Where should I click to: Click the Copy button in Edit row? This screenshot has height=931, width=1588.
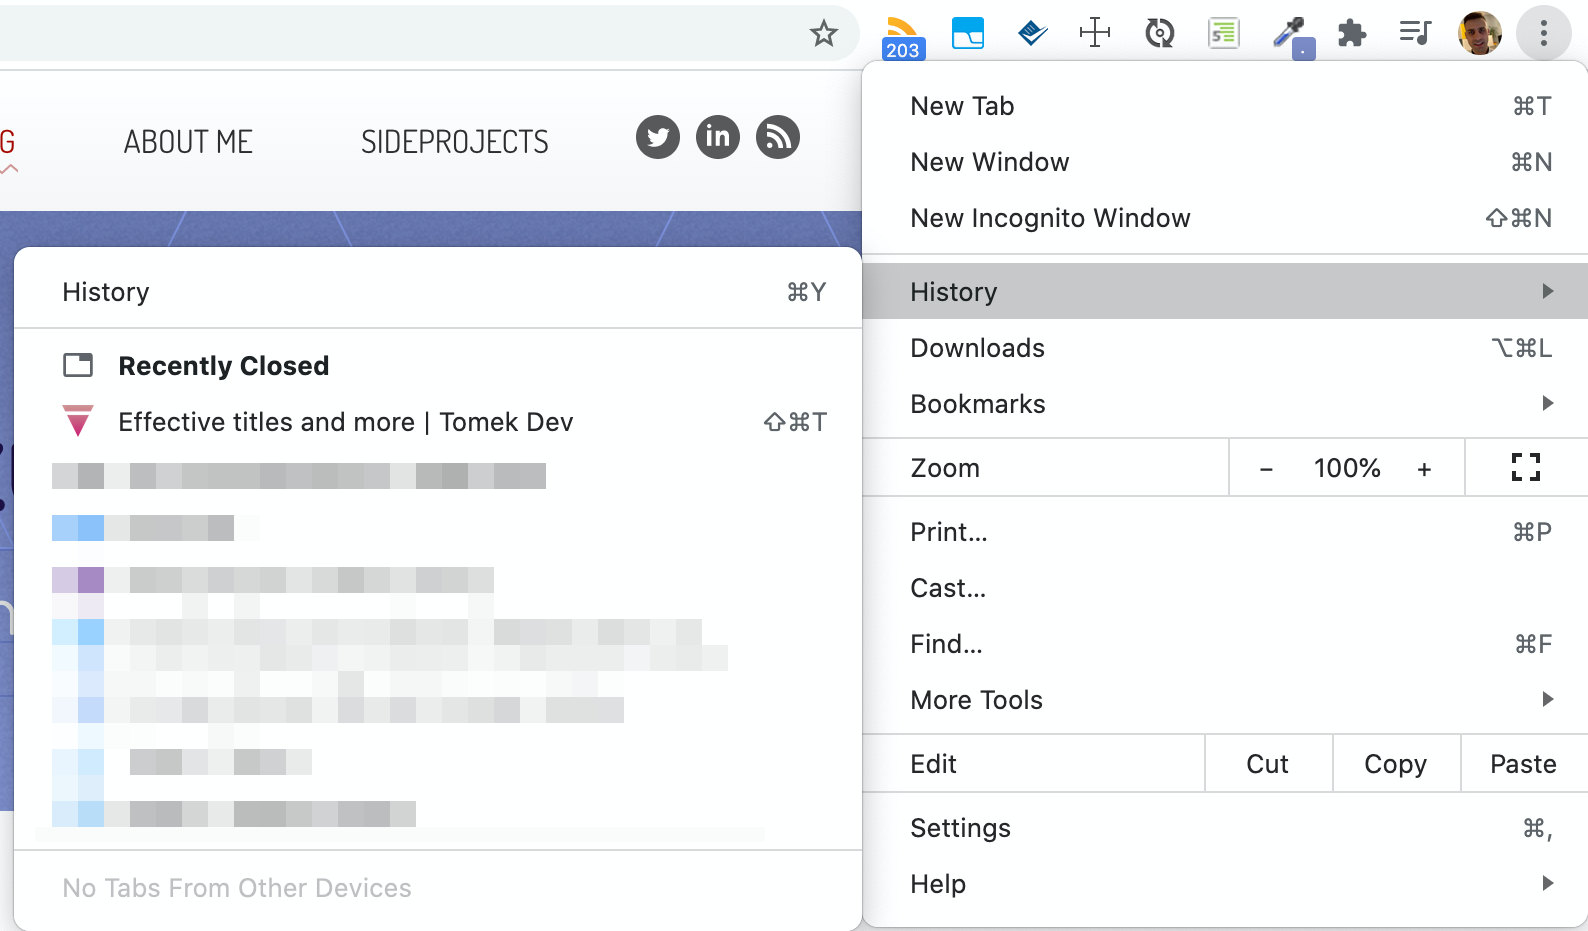(1396, 764)
